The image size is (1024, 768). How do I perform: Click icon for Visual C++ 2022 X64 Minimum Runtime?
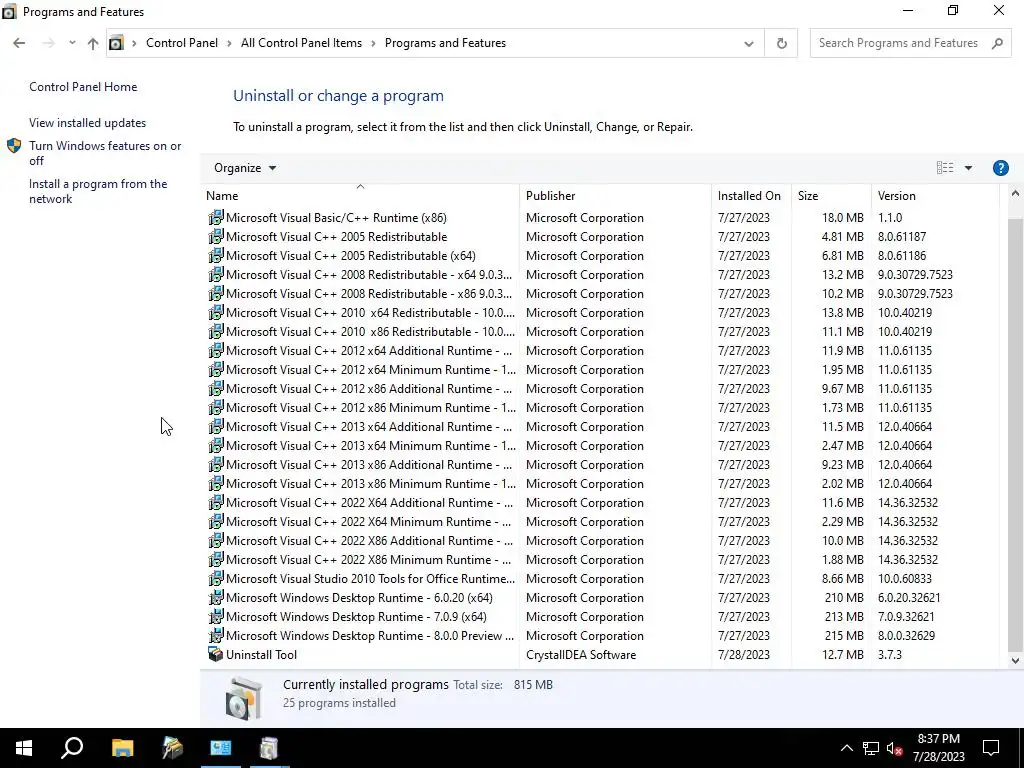[x=216, y=521]
